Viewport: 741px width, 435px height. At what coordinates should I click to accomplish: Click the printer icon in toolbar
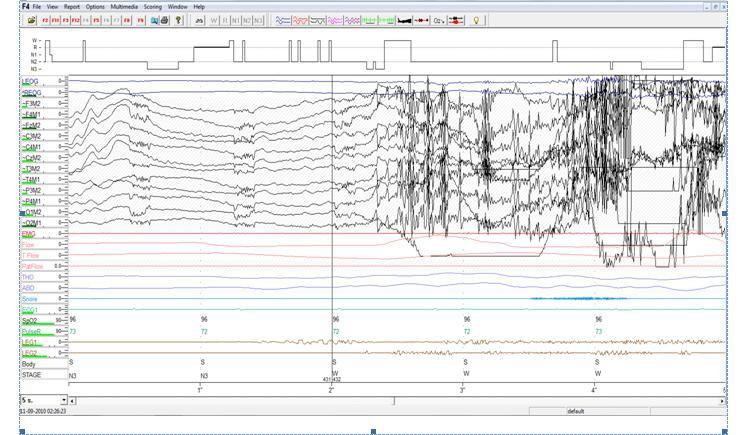[166, 20]
